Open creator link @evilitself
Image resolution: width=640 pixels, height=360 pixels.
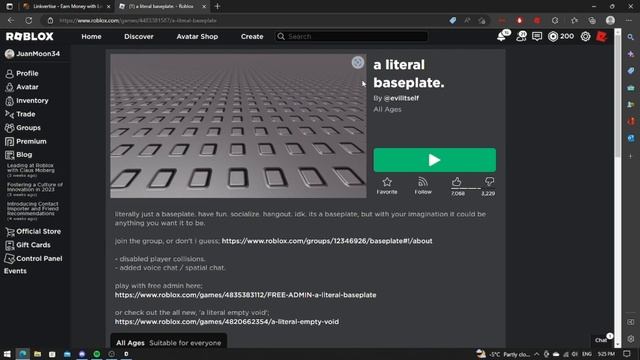401,98
